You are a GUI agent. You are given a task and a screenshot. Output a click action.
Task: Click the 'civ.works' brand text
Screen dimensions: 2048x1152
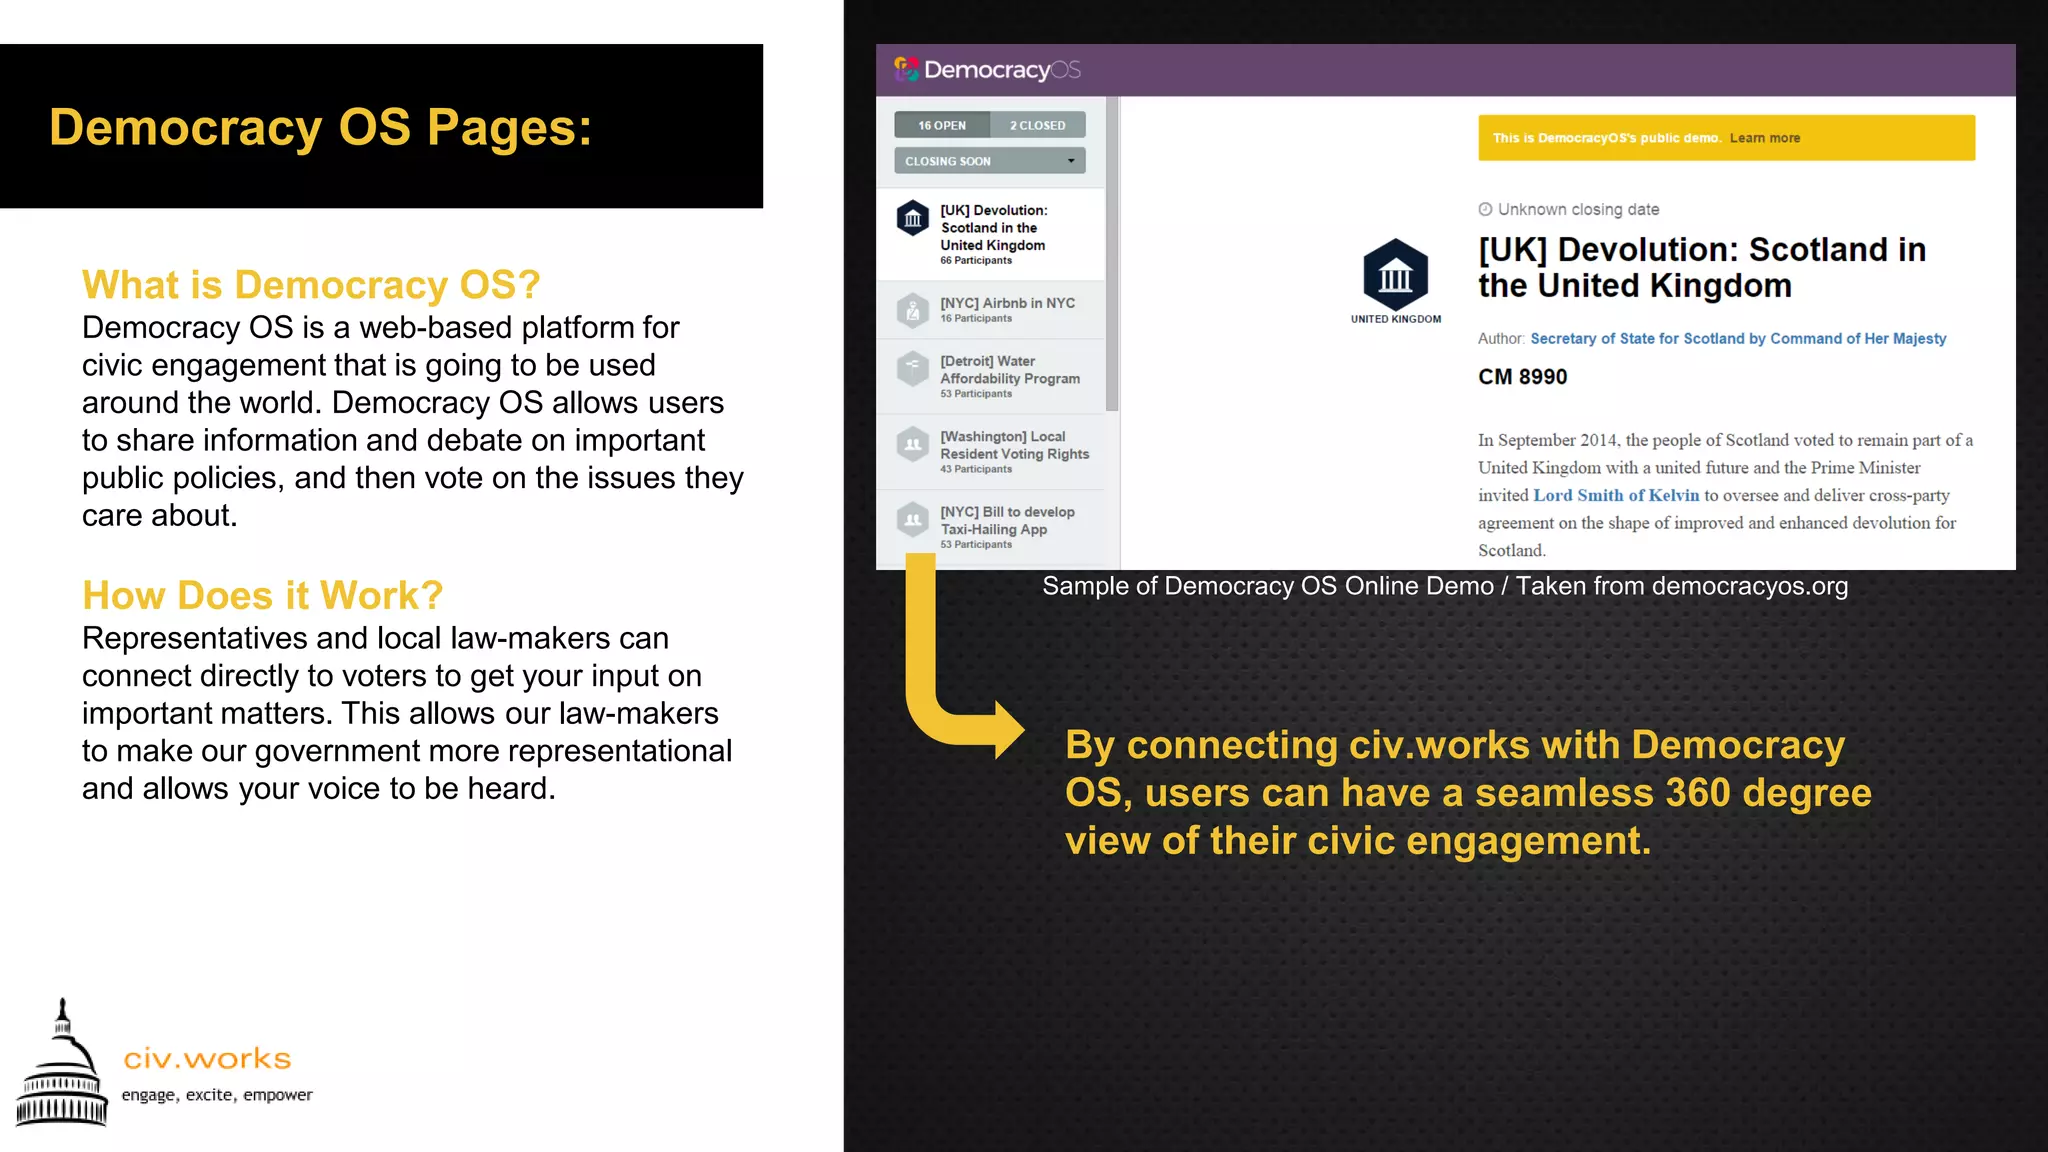(207, 1058)
